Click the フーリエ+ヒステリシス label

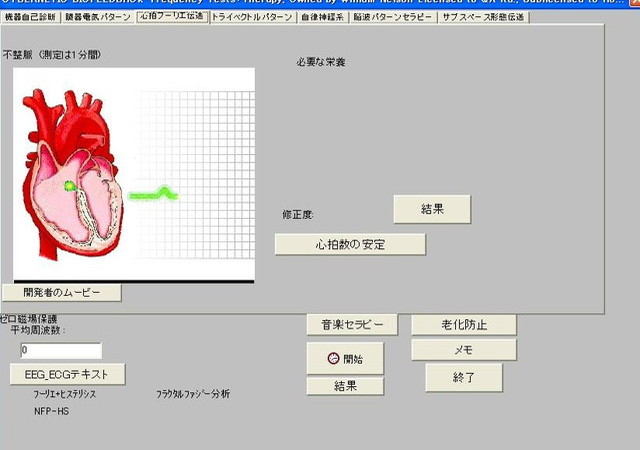(64, 394)
